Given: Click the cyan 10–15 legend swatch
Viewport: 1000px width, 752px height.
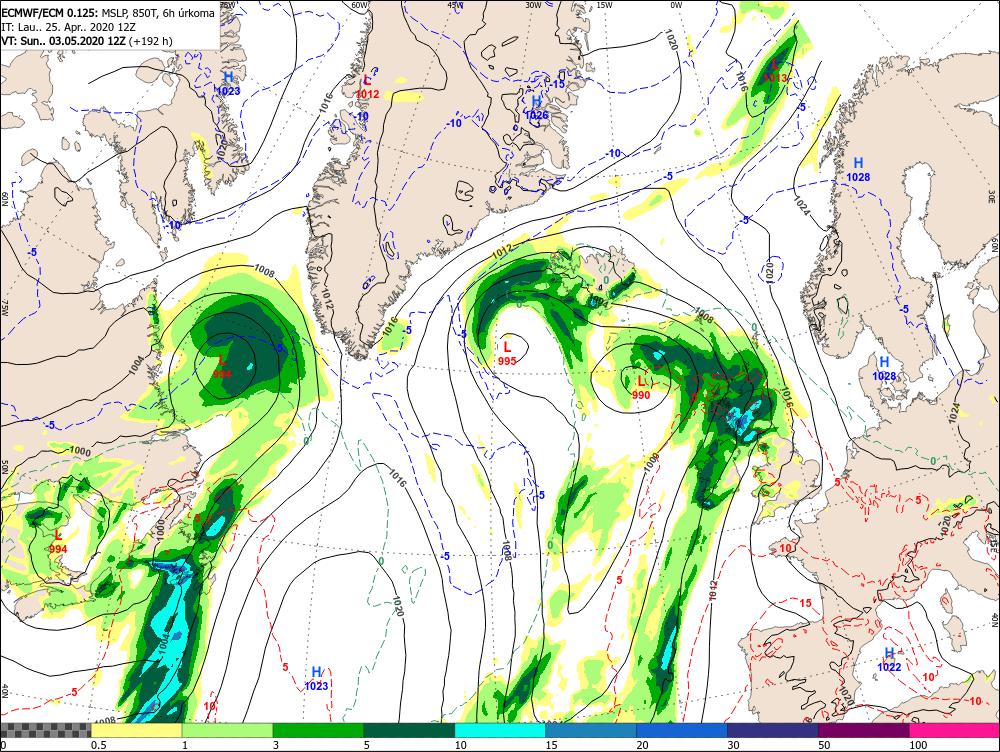Looking at the screenshot, I should click(500, 730).
